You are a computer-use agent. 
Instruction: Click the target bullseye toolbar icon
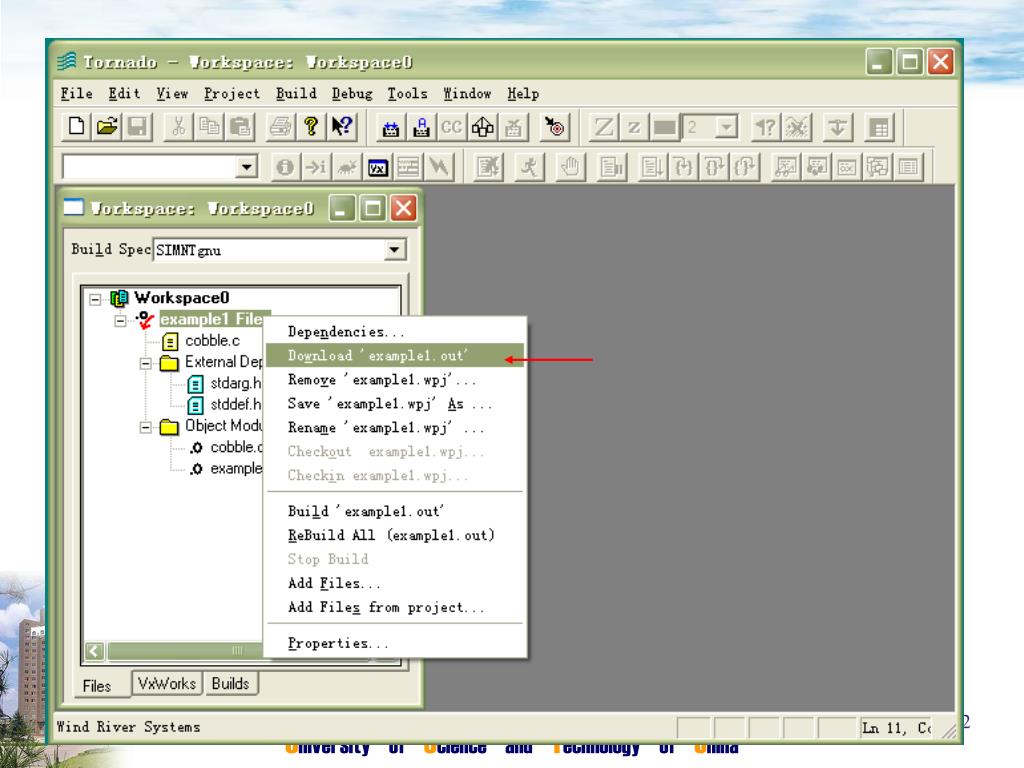click(x=554, y=127)
